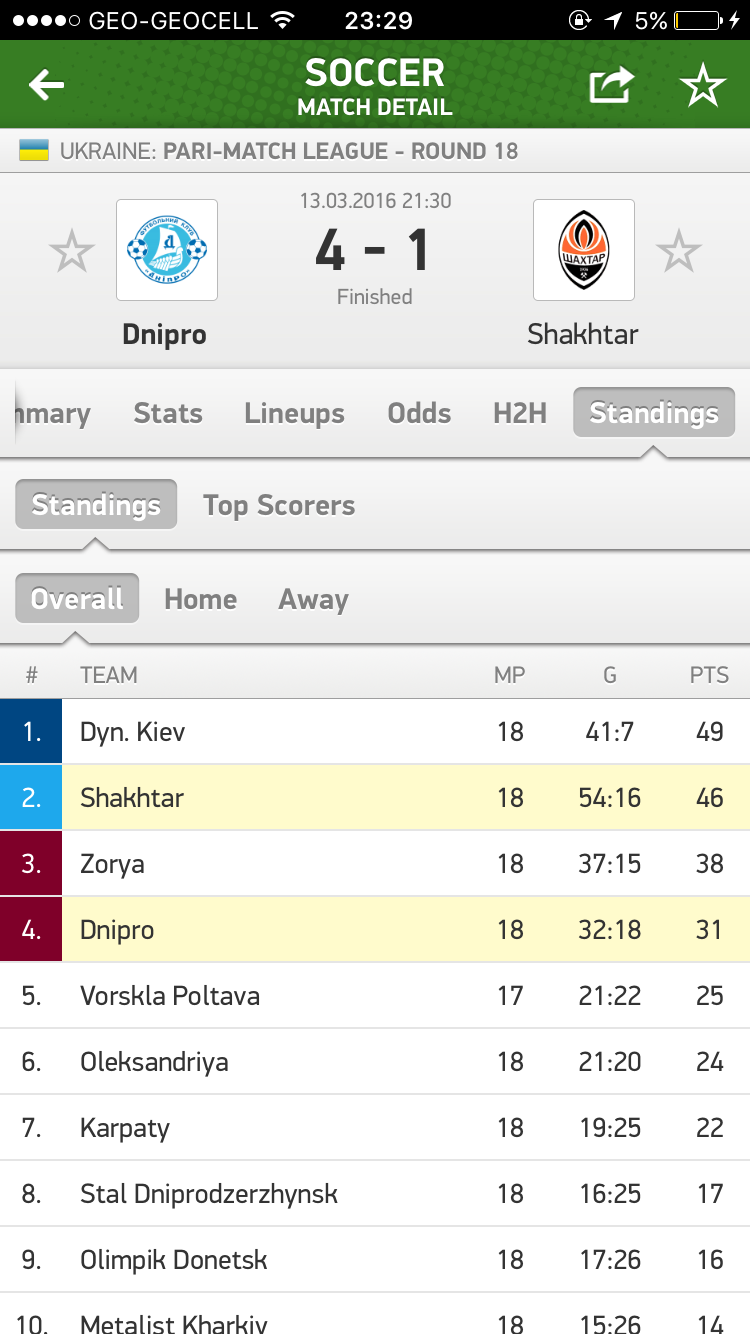The height and width of the screenshot is (1334, 750).
Task: Tap the back arrow icon
Action: pyautogui.click(x=46, y=86)
